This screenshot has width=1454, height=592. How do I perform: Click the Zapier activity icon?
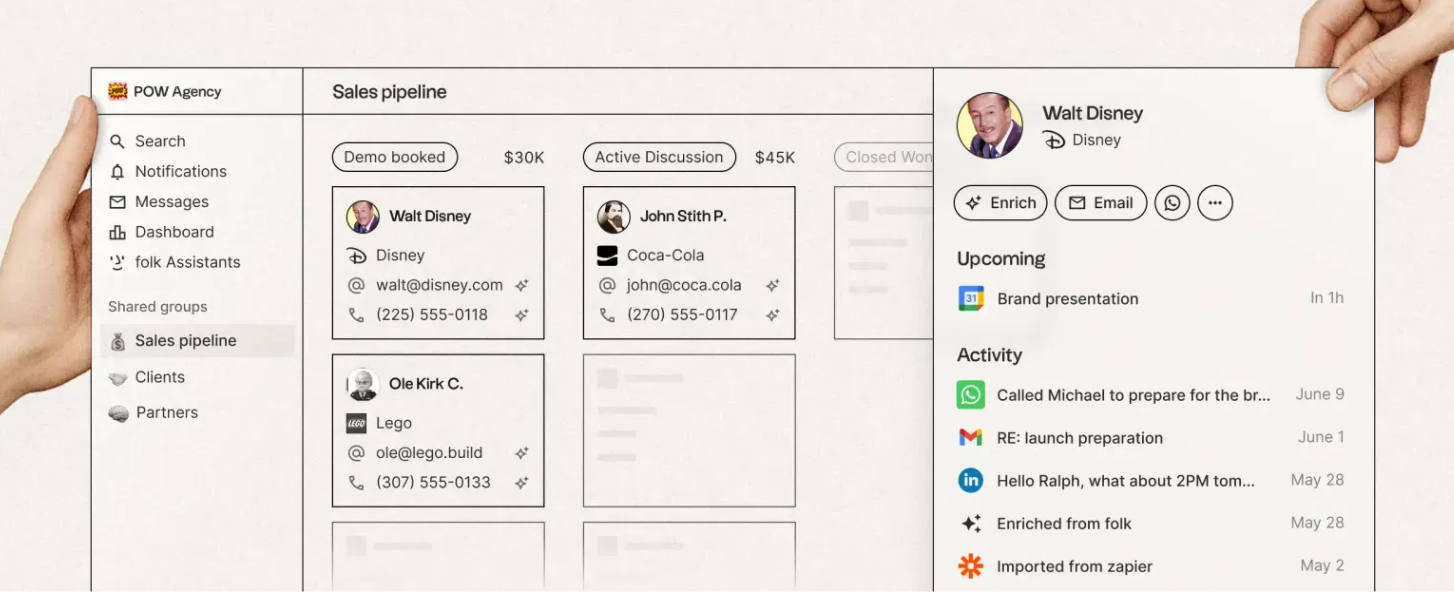[971, 566]
